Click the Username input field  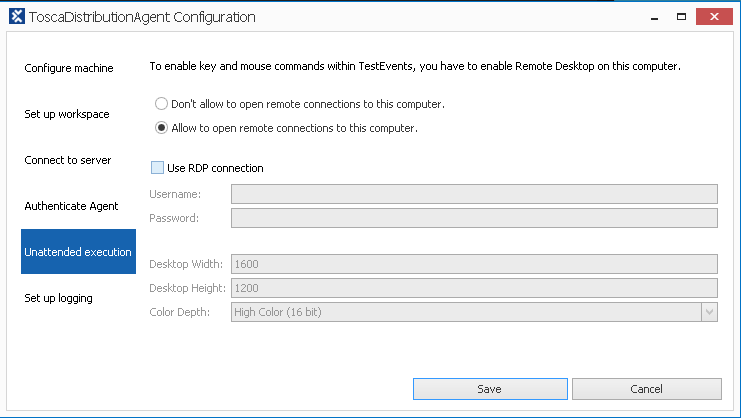(x=474, y=194)
